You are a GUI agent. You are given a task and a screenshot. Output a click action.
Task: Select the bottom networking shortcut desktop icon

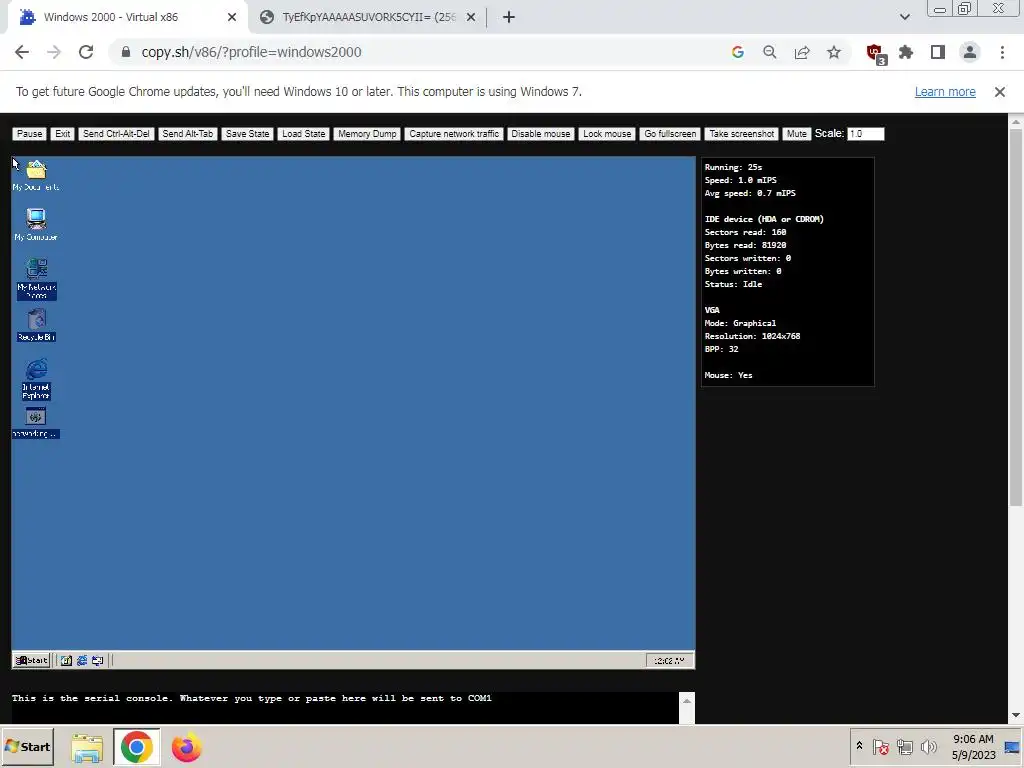[36, 423]
